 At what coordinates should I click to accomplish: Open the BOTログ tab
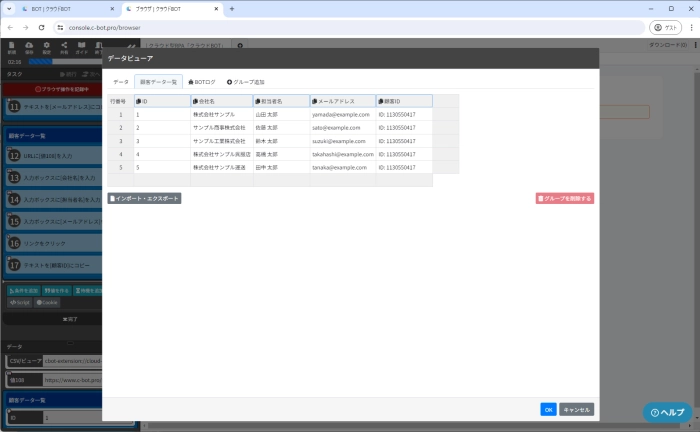202,81
